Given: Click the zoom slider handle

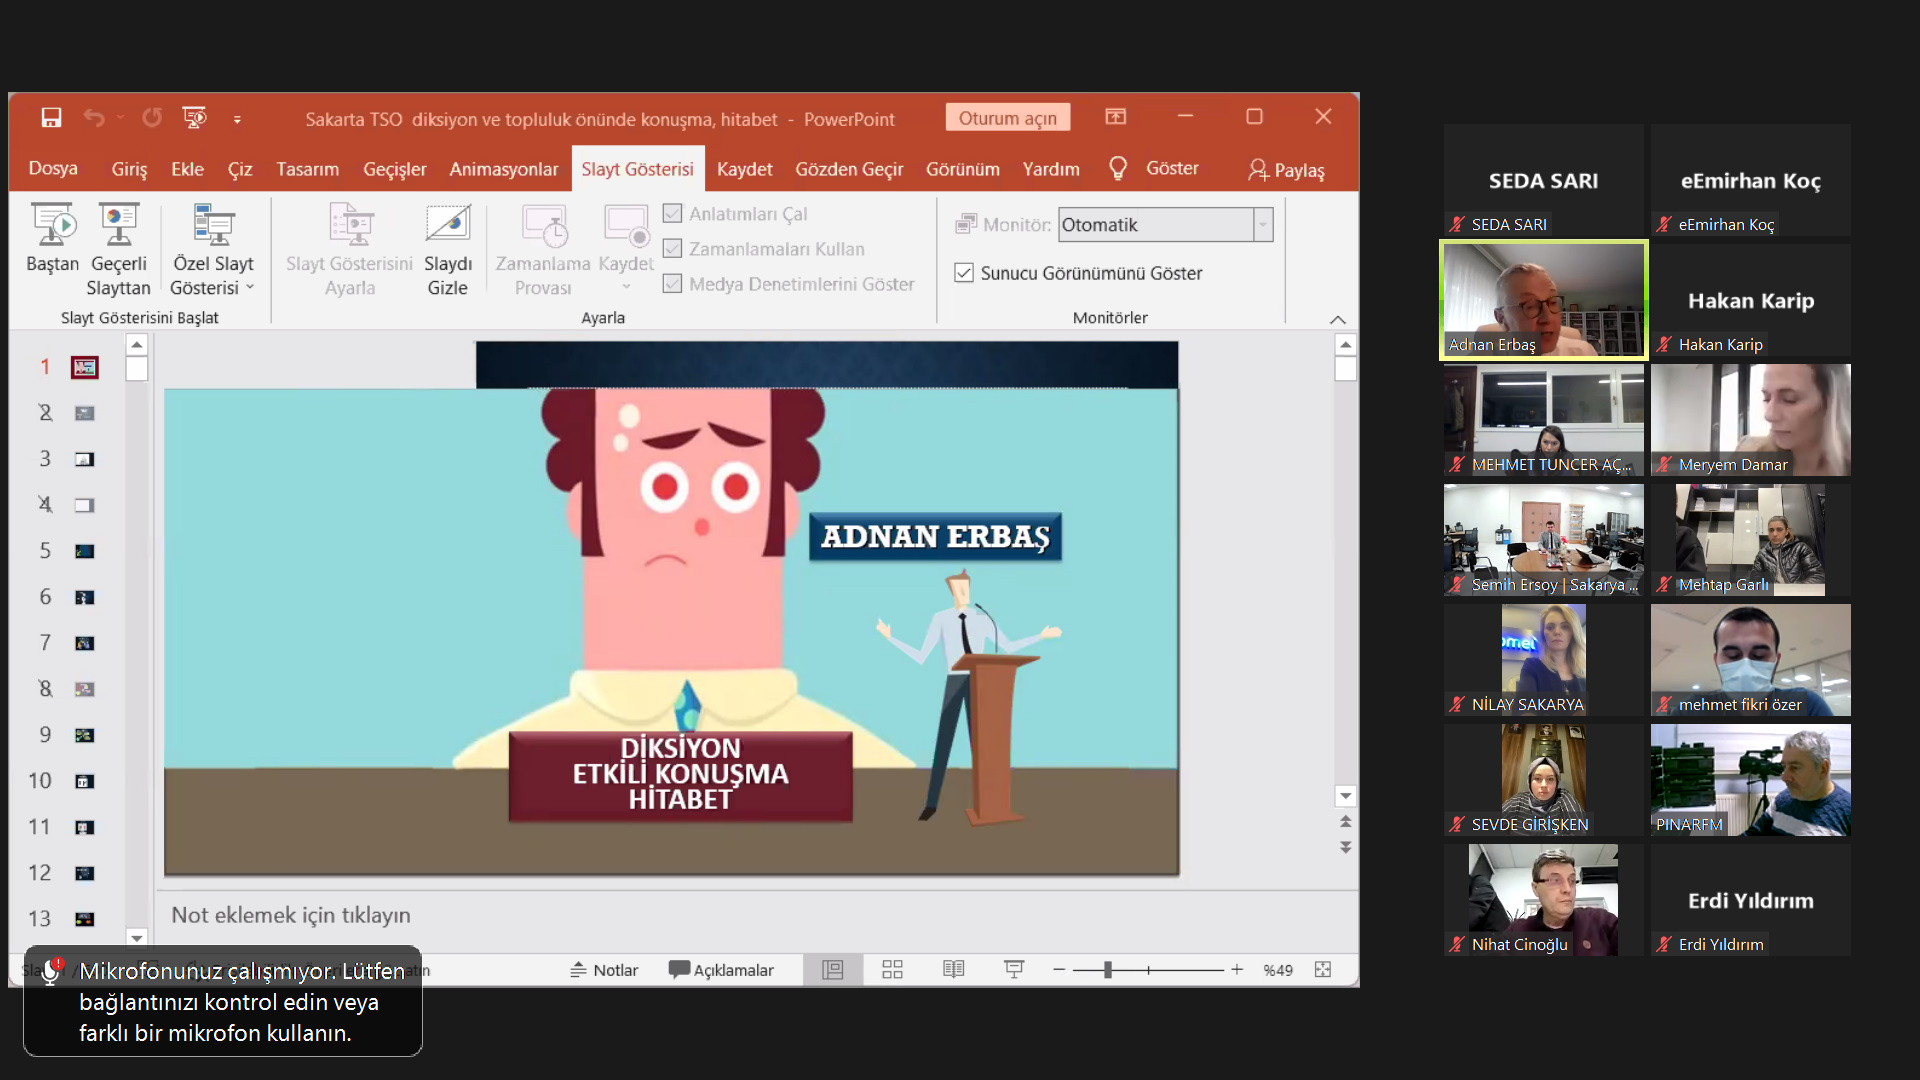Looking at the screenshot, I should pos(1108,969).
